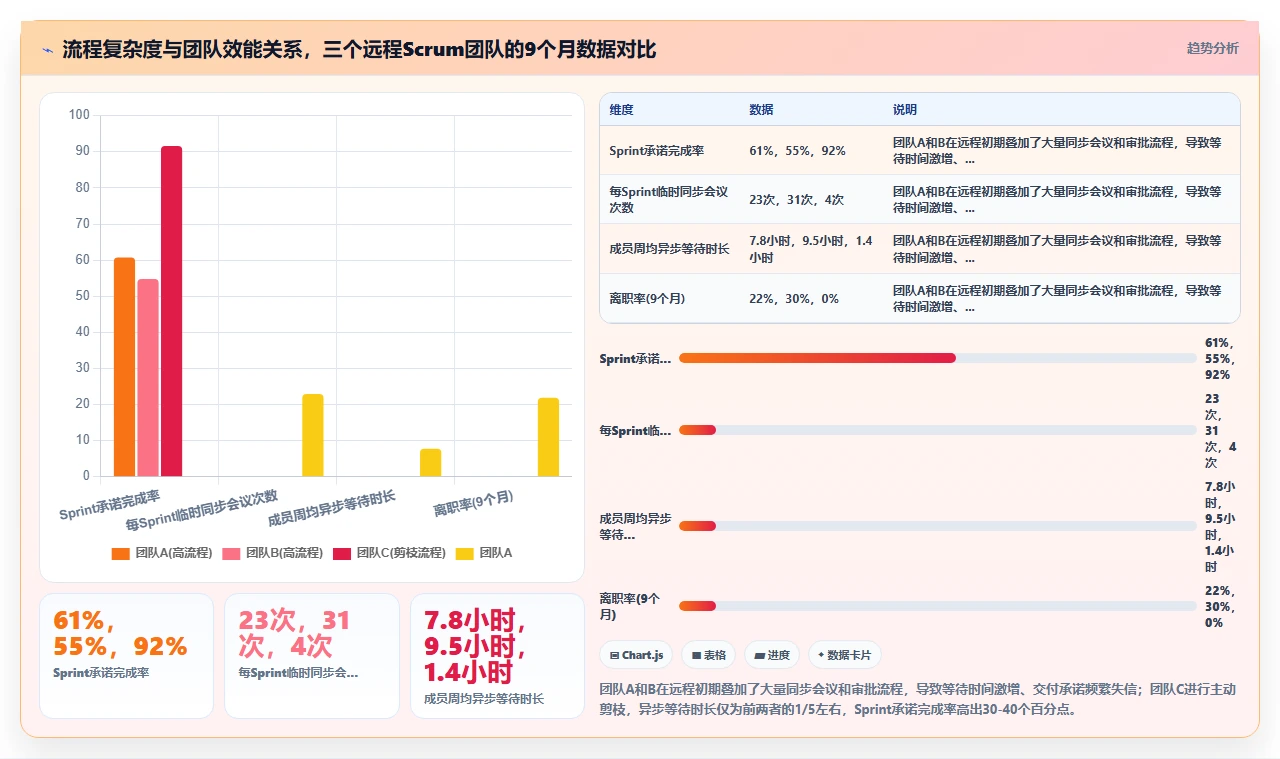The width and height of the screenshot is (1280, 759).
Task: Toggle 团队B(高流程) pink legend item
Action: [272, 553]
